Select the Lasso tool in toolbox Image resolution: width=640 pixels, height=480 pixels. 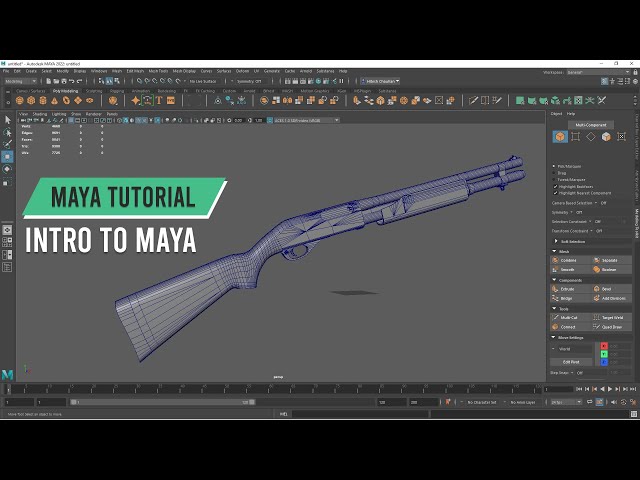pos(7,132)
